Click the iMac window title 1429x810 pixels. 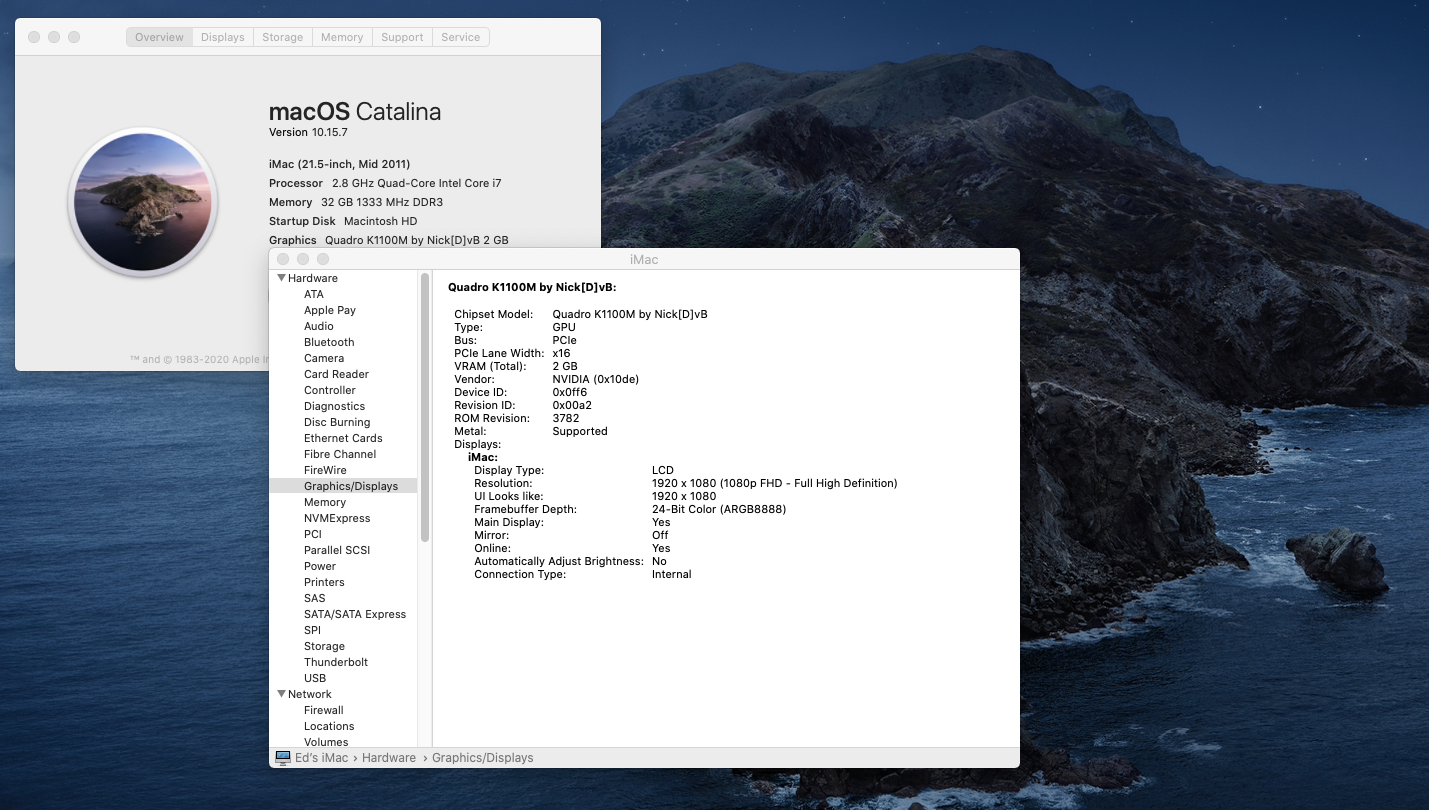click(x=644, y=259)
